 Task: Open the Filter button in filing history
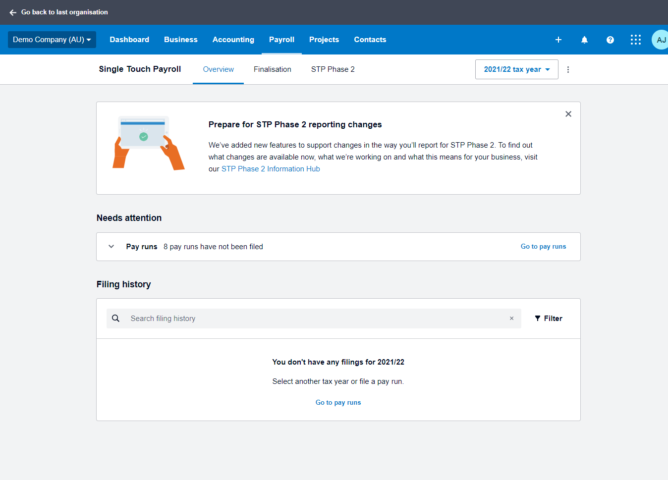tap(548, 318)
